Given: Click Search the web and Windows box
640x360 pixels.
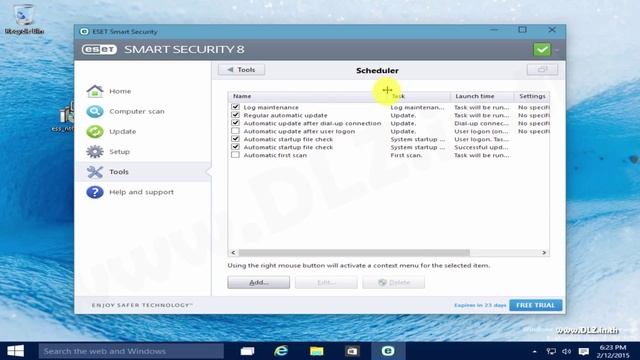Looking at the screenshot, I should [x=131, y=351].
